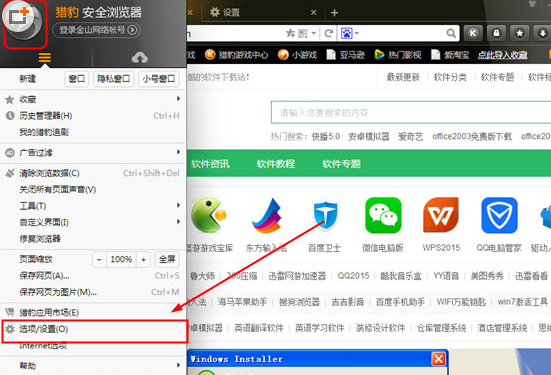
Task: Select 保存网页为图片(M) menu item
Action: (x=93, y=292)
